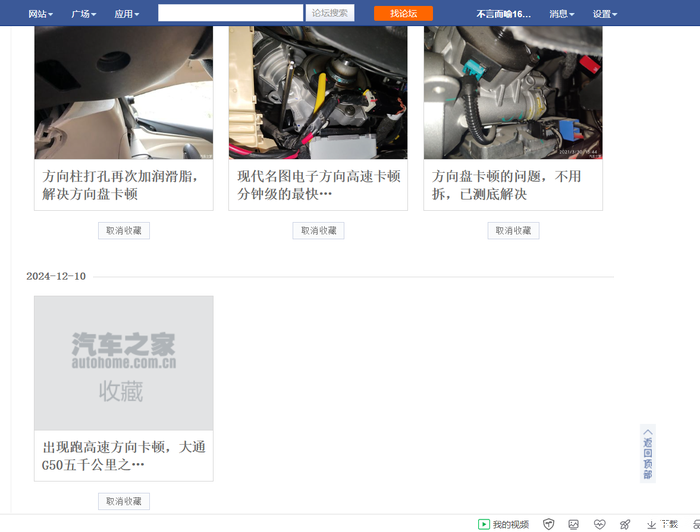The width and height of the screenshot is (700, 532).
Task: Unfavorite the 现代名图 post via 取消收藏
Action: (x=318, y=231)
